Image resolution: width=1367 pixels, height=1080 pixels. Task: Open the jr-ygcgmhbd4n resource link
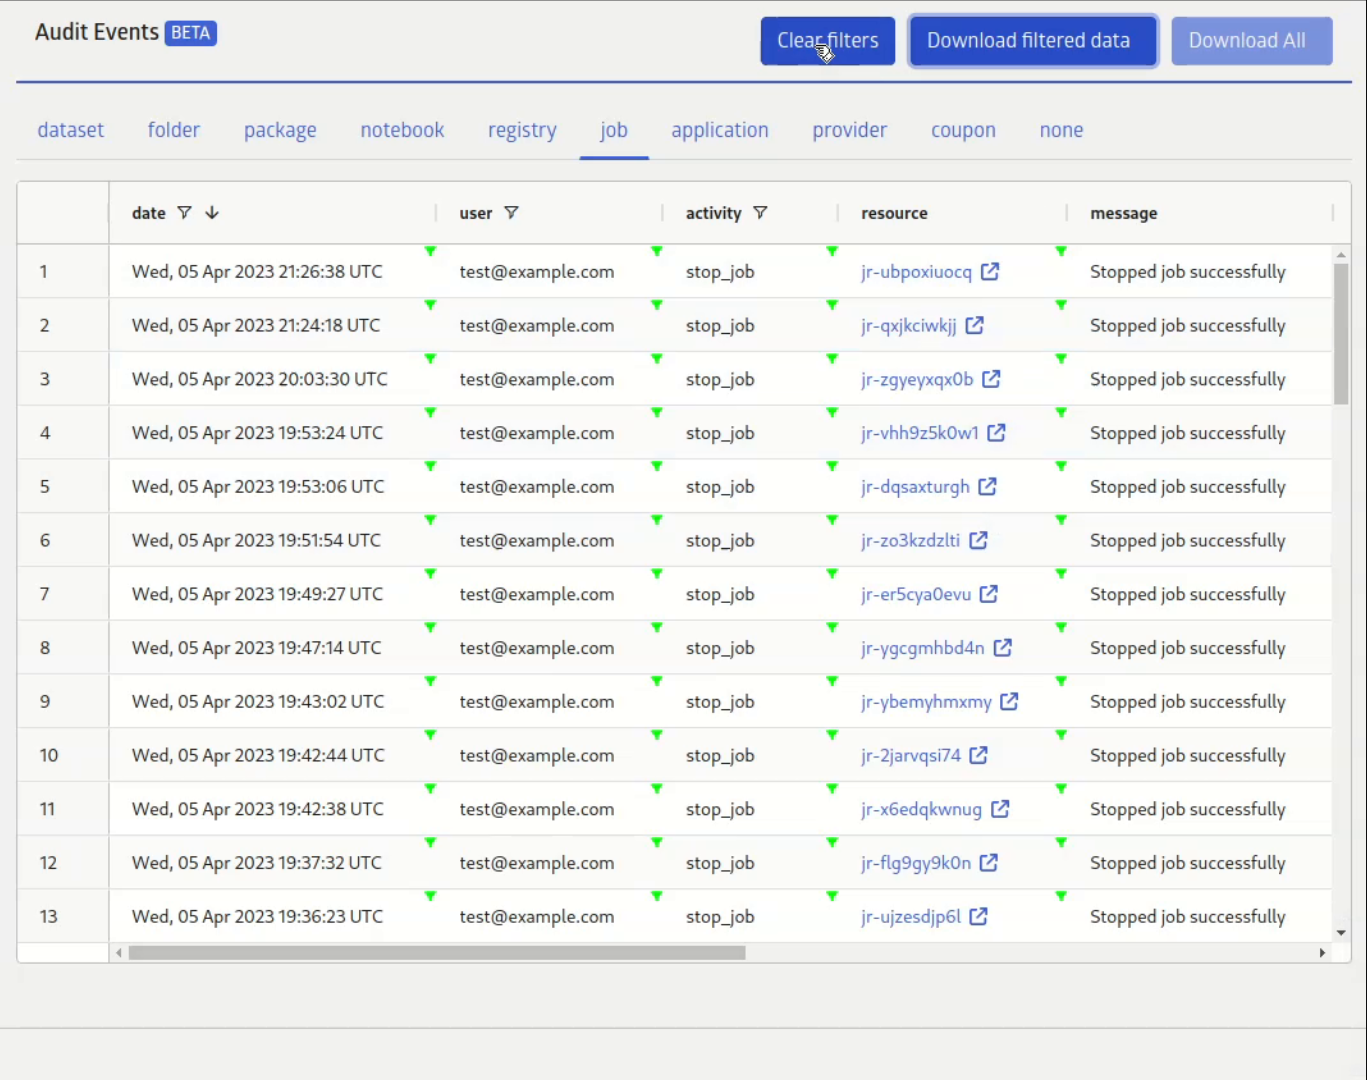point(923,649)
